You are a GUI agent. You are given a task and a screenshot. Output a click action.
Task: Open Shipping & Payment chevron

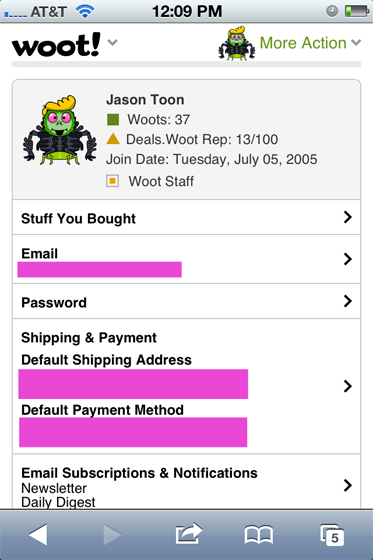tap(348, 386)
